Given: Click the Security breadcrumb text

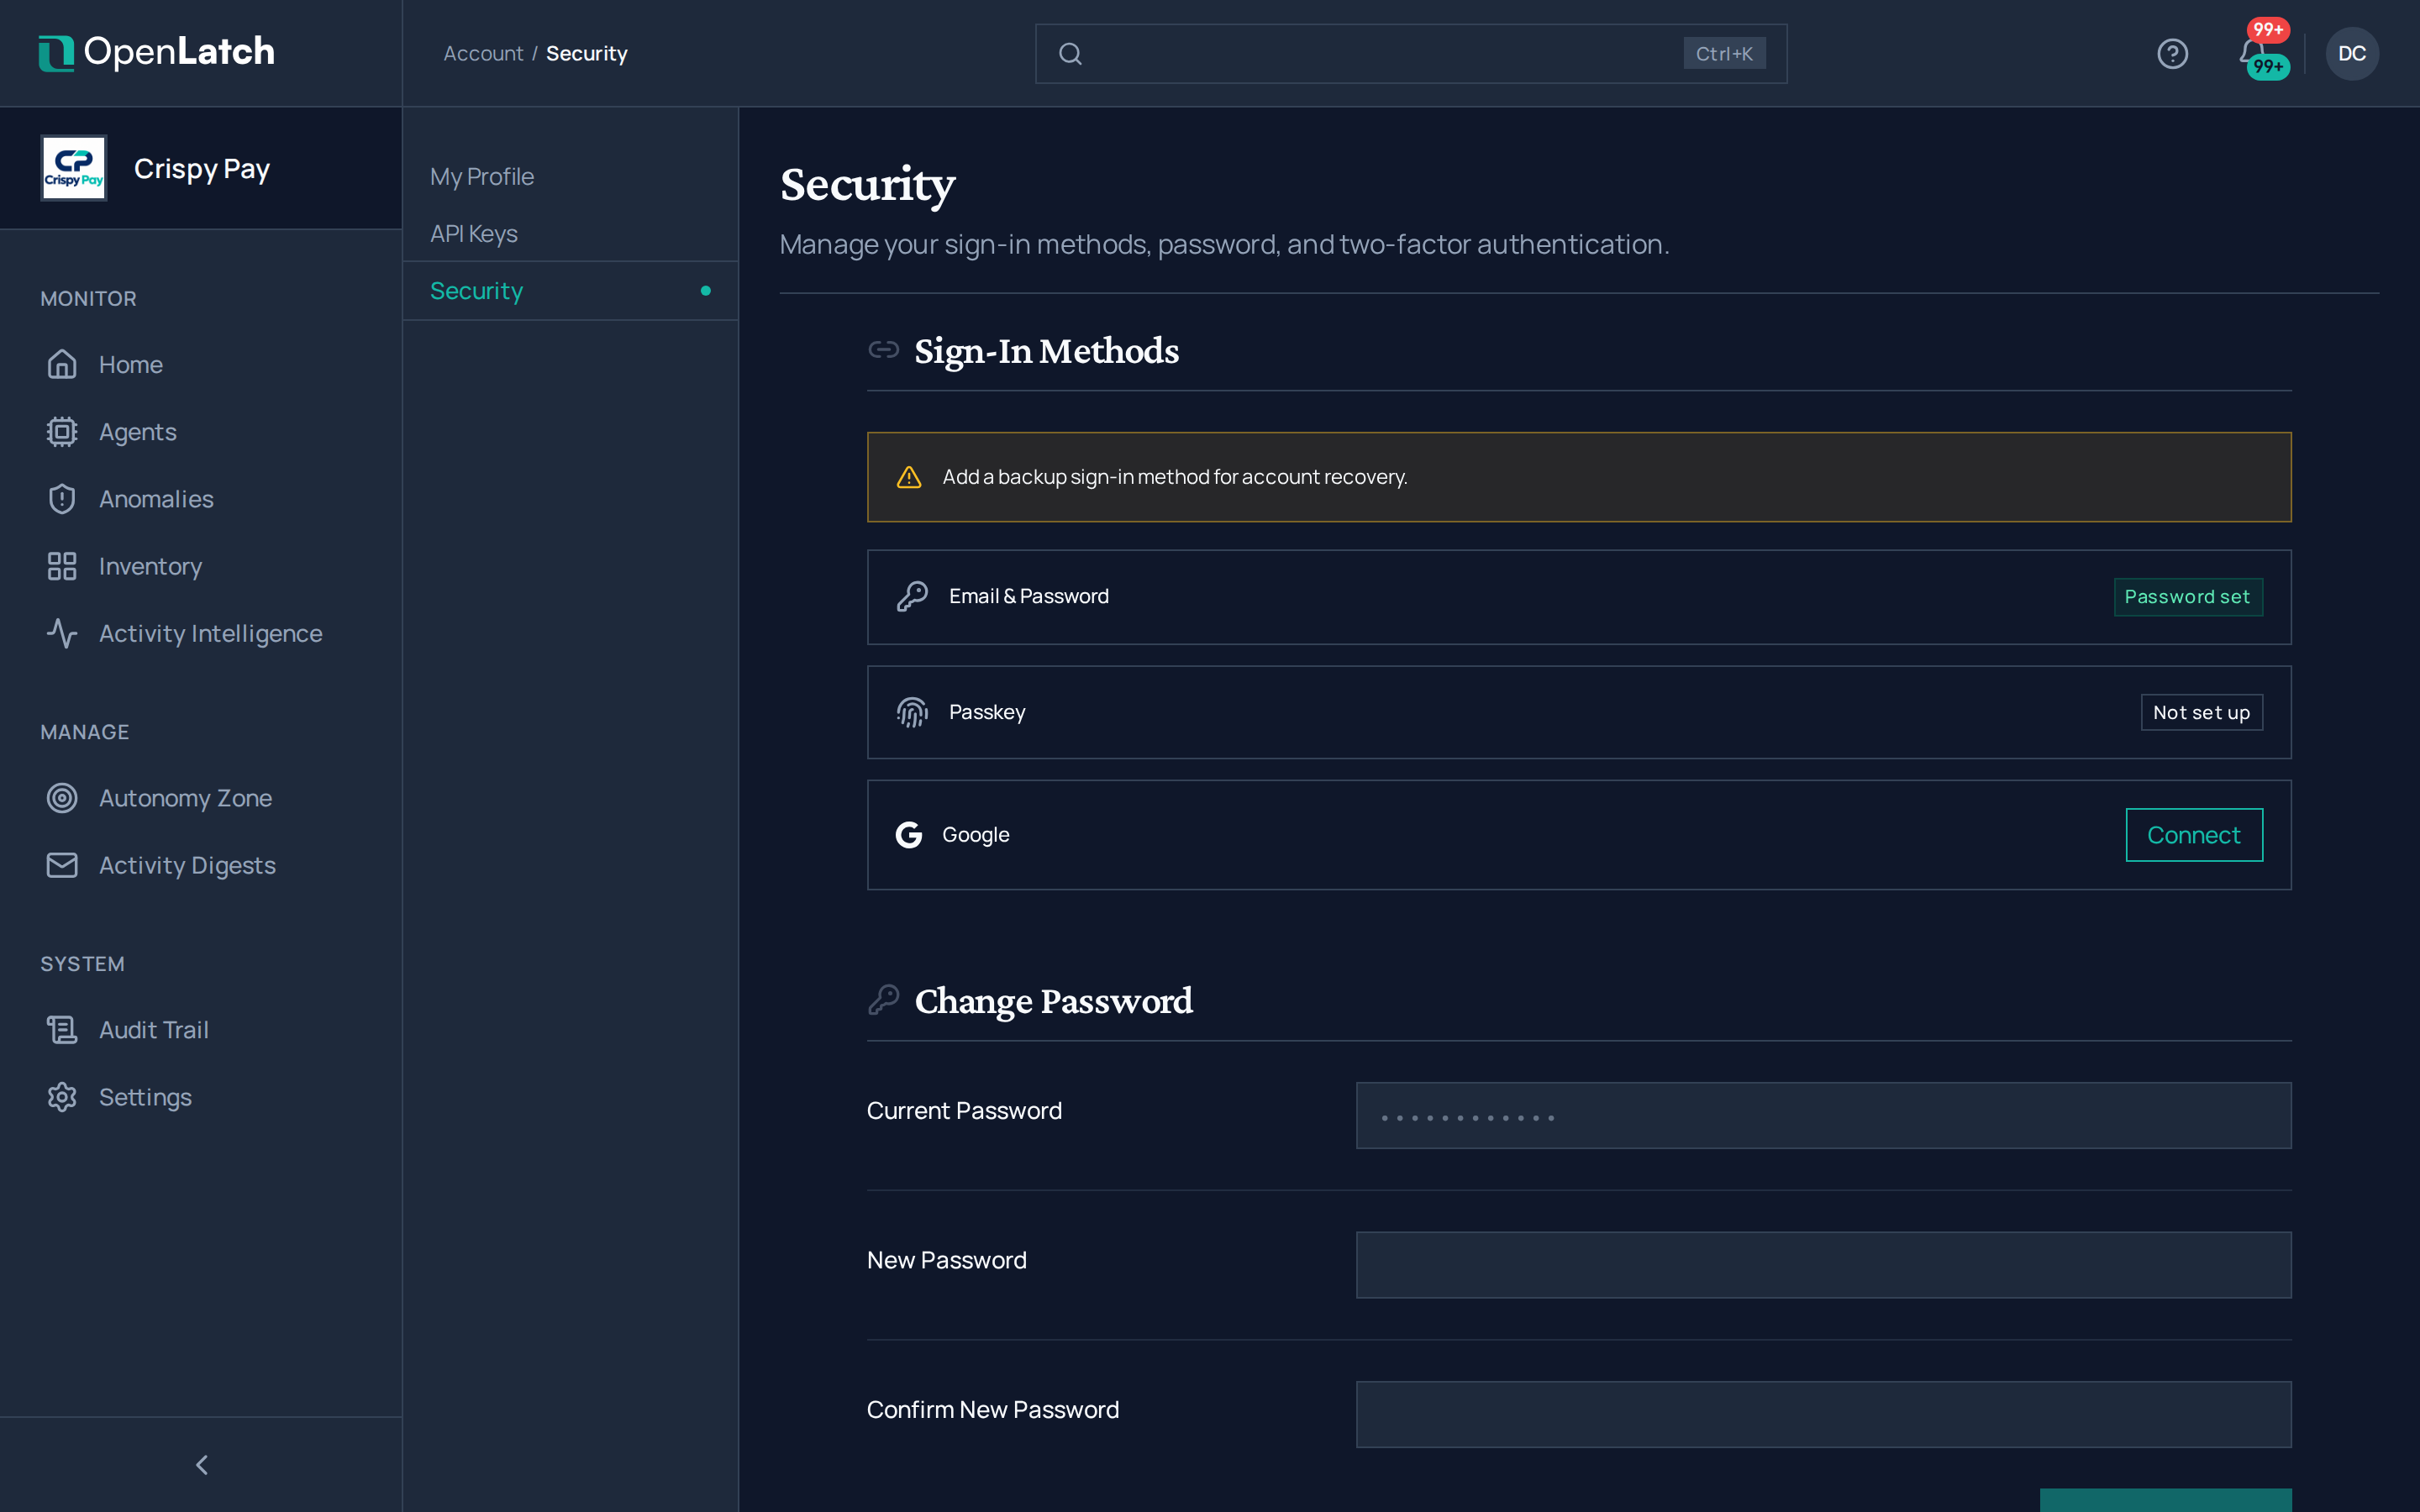Looking at the screenshot, I should [587, 53].
